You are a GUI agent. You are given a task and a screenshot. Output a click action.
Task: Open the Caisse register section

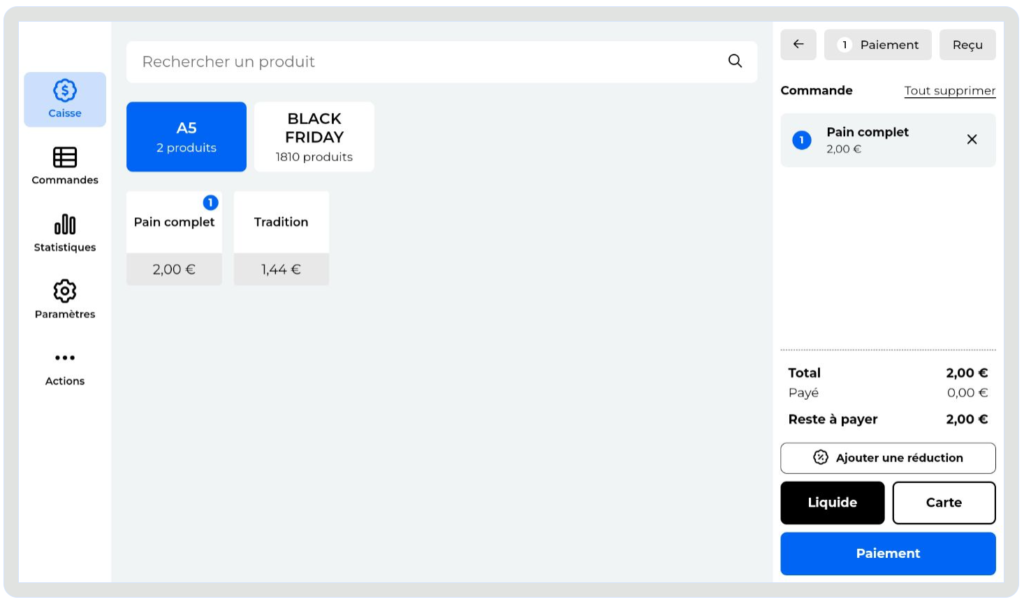point(65,99)
